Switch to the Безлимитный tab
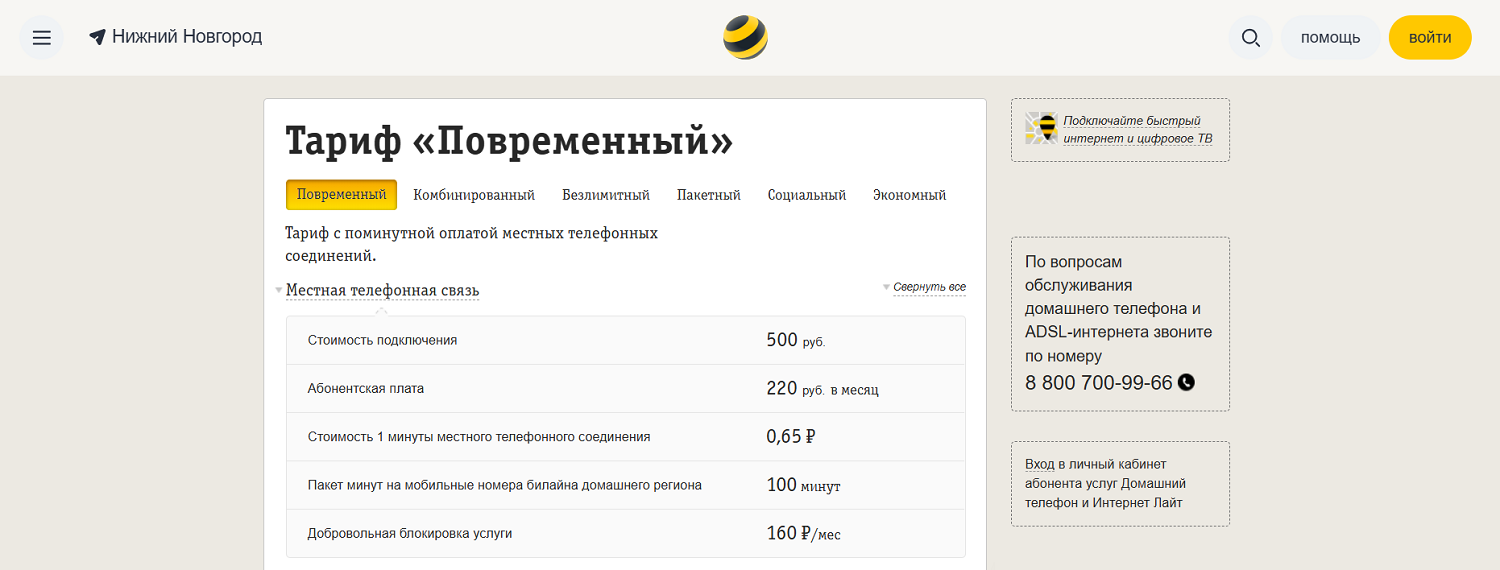 pyautogui.click(x=606, y=195)
